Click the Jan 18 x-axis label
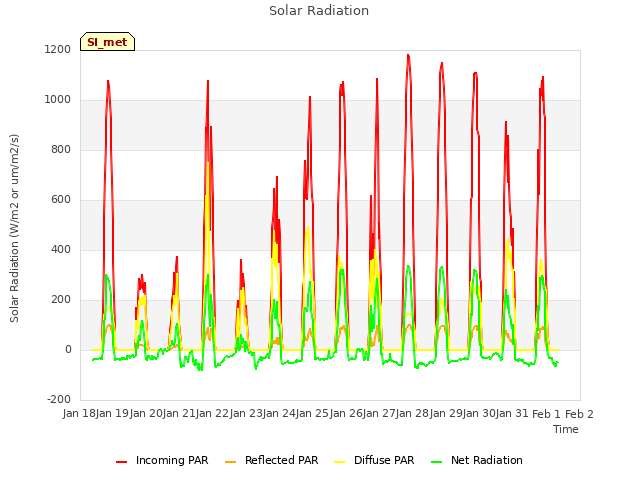 (79, 414)
